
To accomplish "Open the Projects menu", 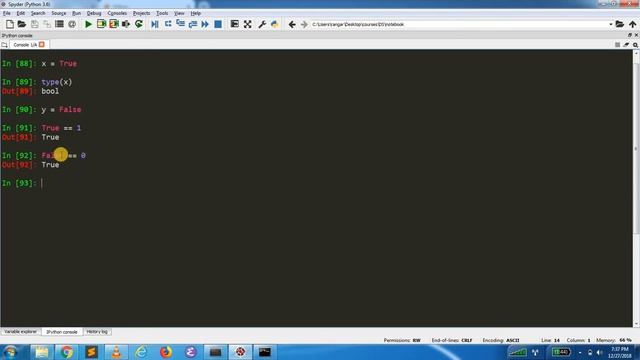I will [141, 13].
